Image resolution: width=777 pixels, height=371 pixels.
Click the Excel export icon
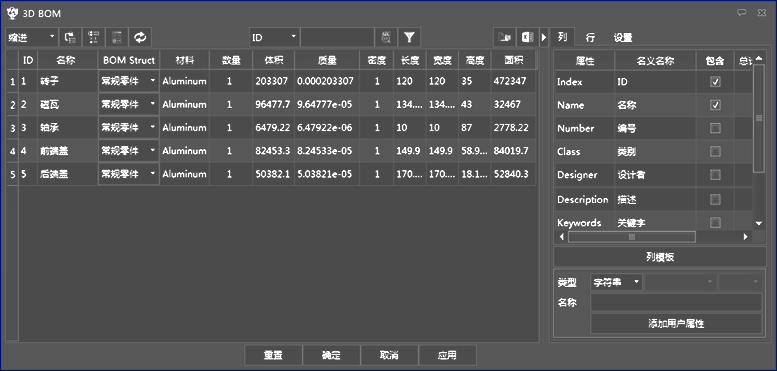[x=528, y=37]
